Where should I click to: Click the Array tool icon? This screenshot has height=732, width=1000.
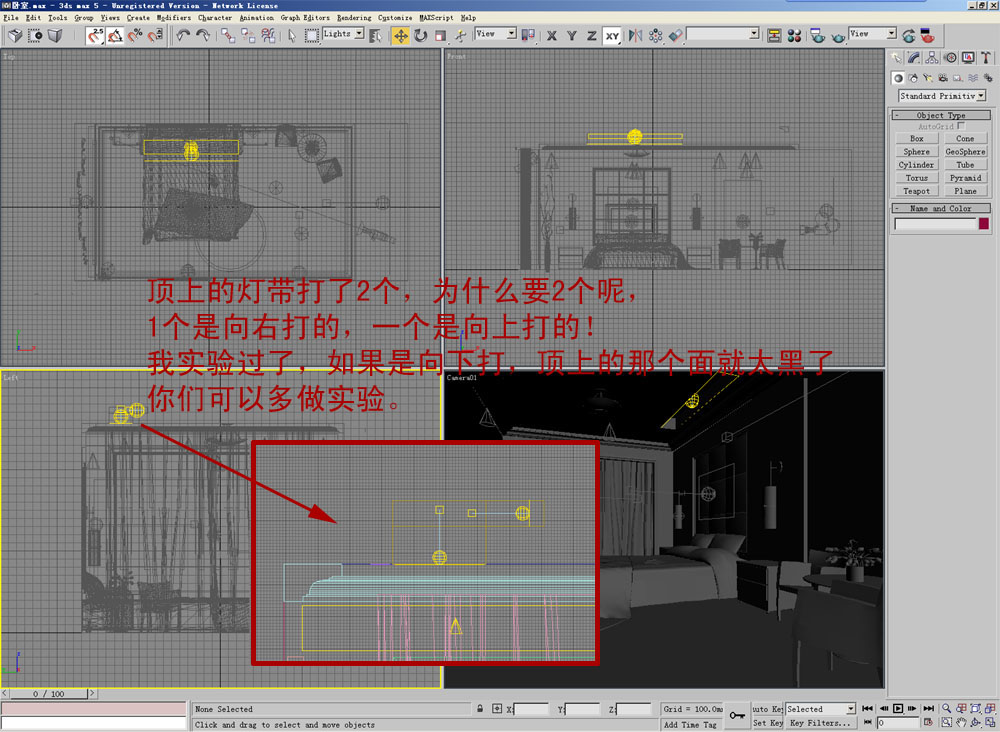[x=656, y=36]
